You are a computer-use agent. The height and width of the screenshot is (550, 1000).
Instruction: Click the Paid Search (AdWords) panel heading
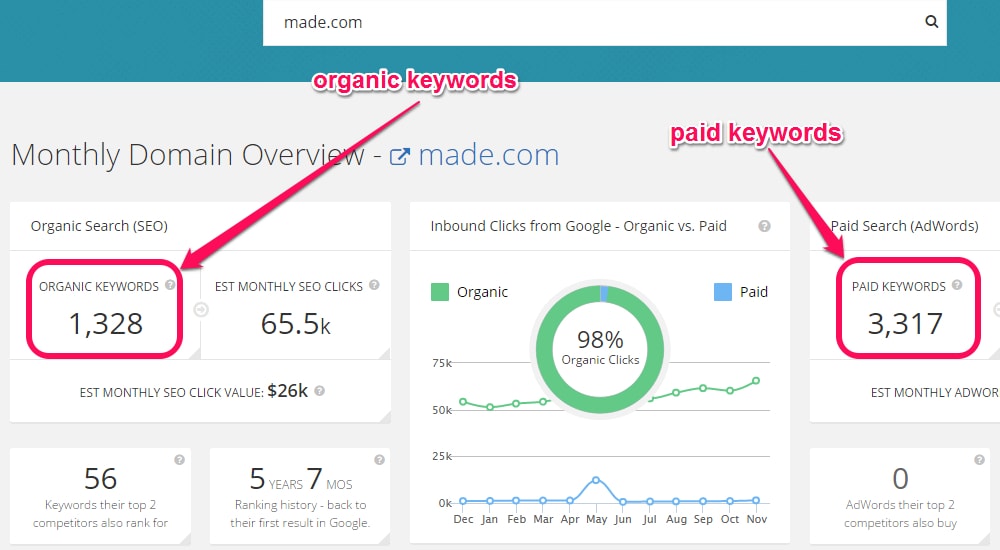tap(904, 226)
